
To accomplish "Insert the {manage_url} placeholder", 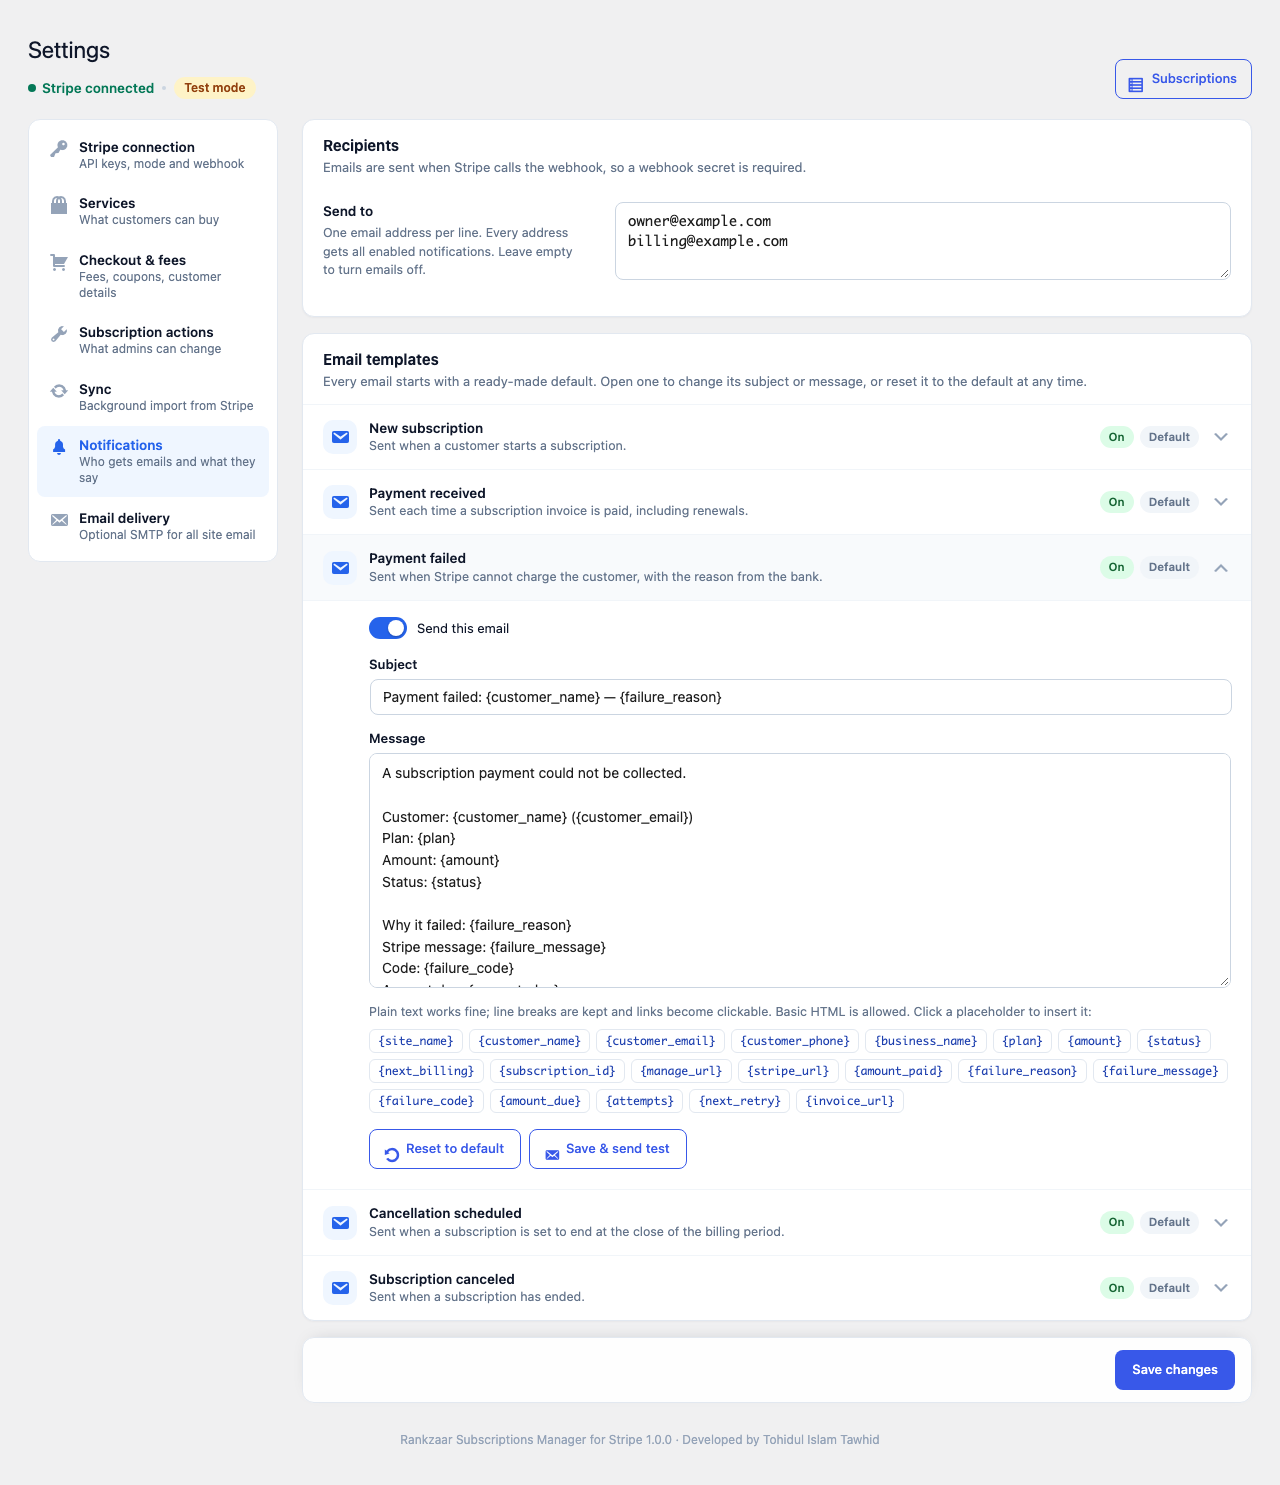I will coord(681,1071).
